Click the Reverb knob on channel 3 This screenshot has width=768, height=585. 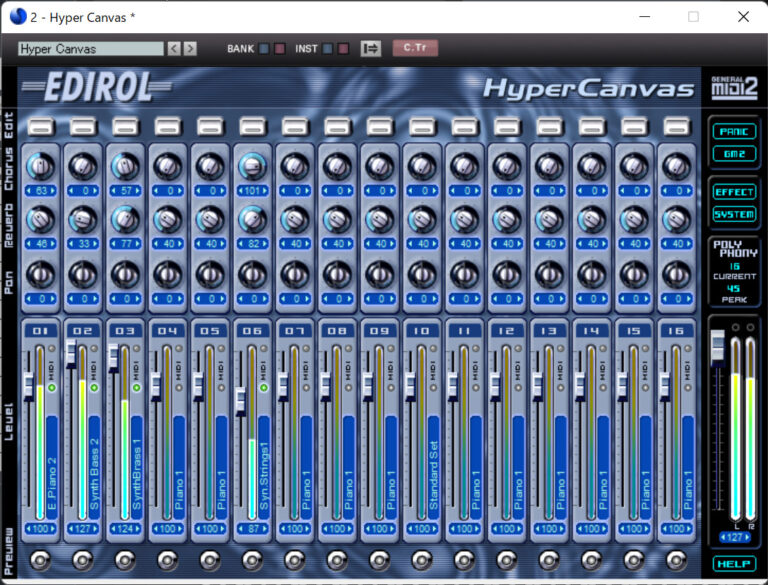click(x=125, y=219)
